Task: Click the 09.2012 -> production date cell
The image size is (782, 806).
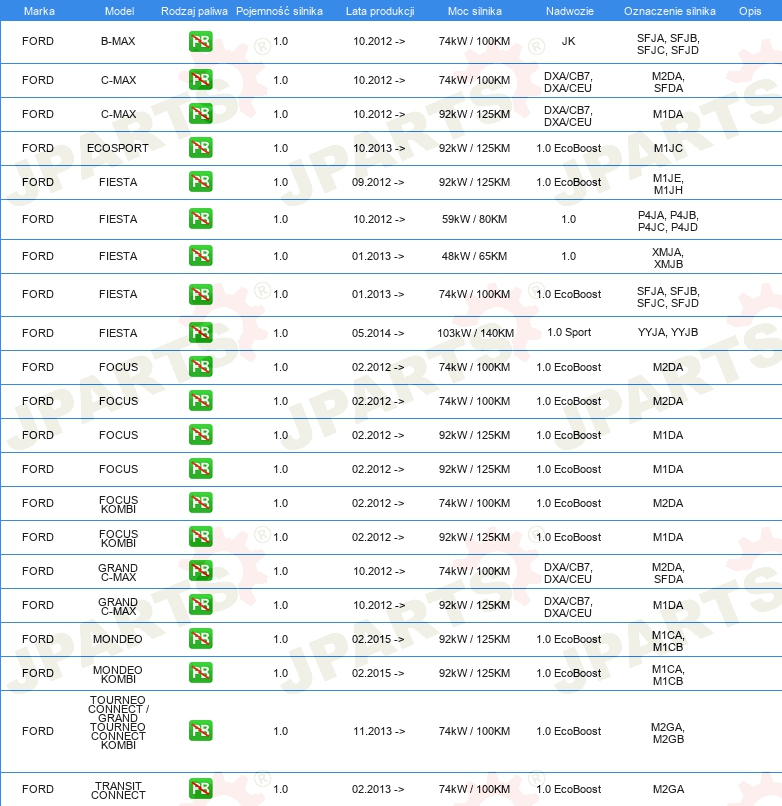Action: click(x=378, y=182)
